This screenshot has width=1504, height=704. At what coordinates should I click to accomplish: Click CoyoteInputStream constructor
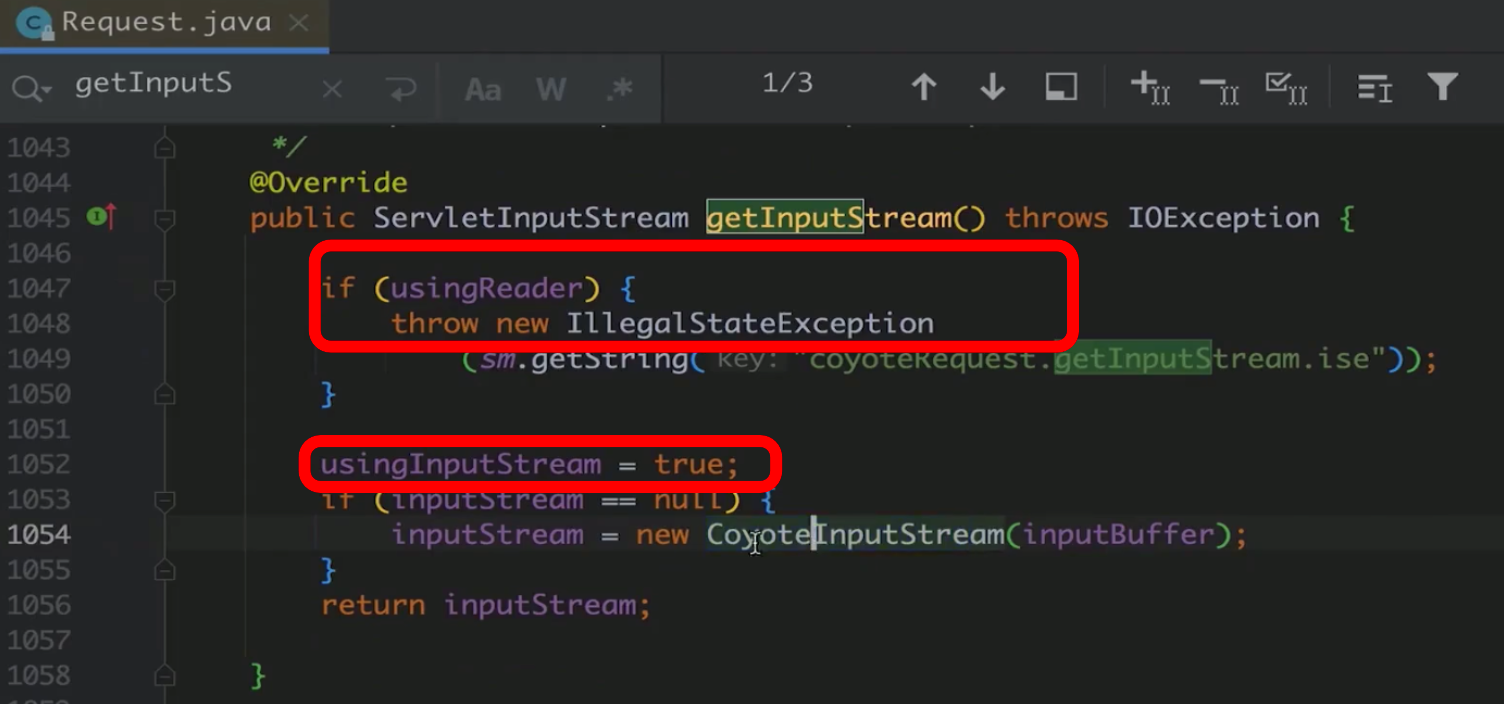tap(855, 534)
